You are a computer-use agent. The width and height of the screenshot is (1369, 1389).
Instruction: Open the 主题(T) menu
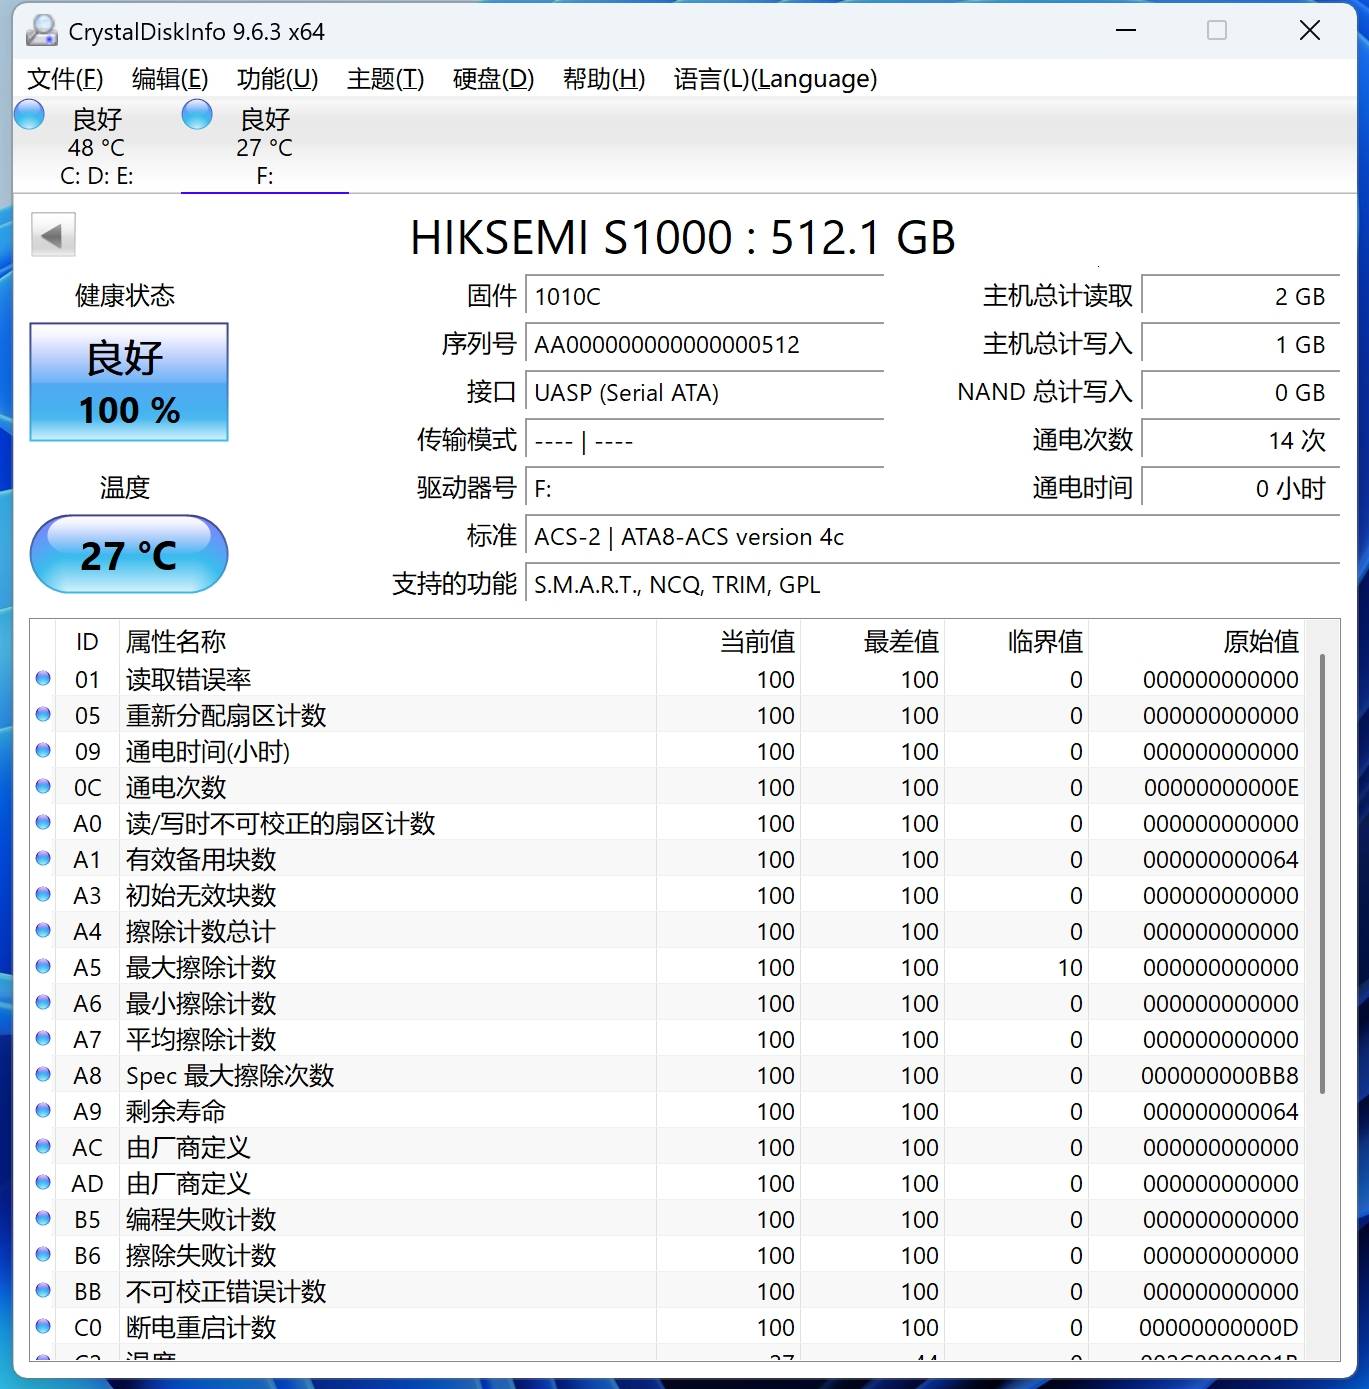pyautogui.click(x=385, y=79)
